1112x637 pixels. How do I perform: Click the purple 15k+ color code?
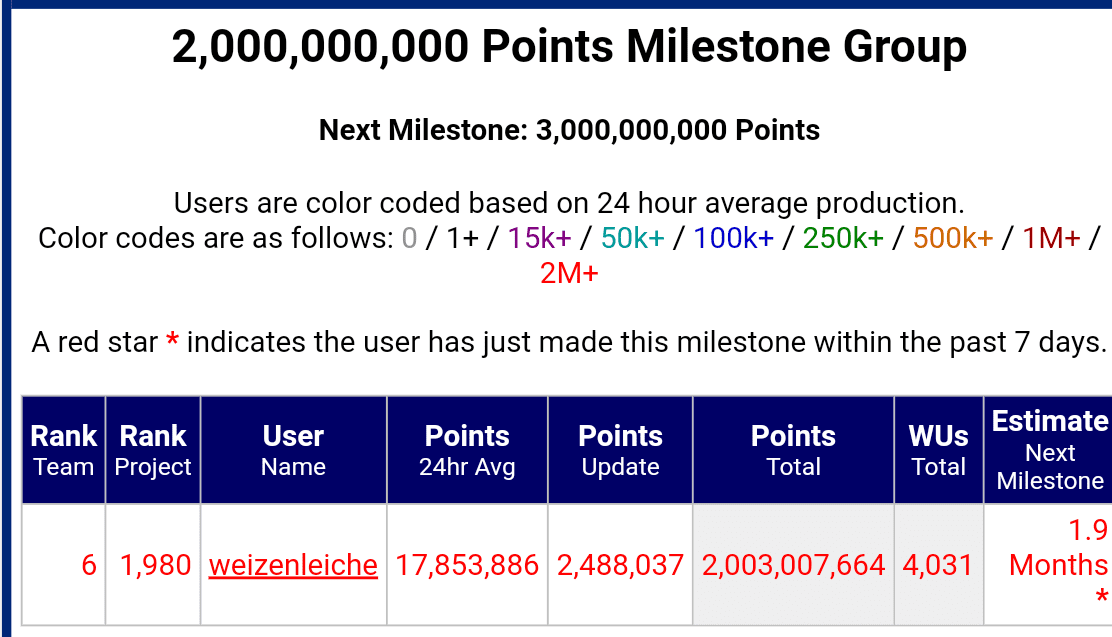(x=539, y=238)
